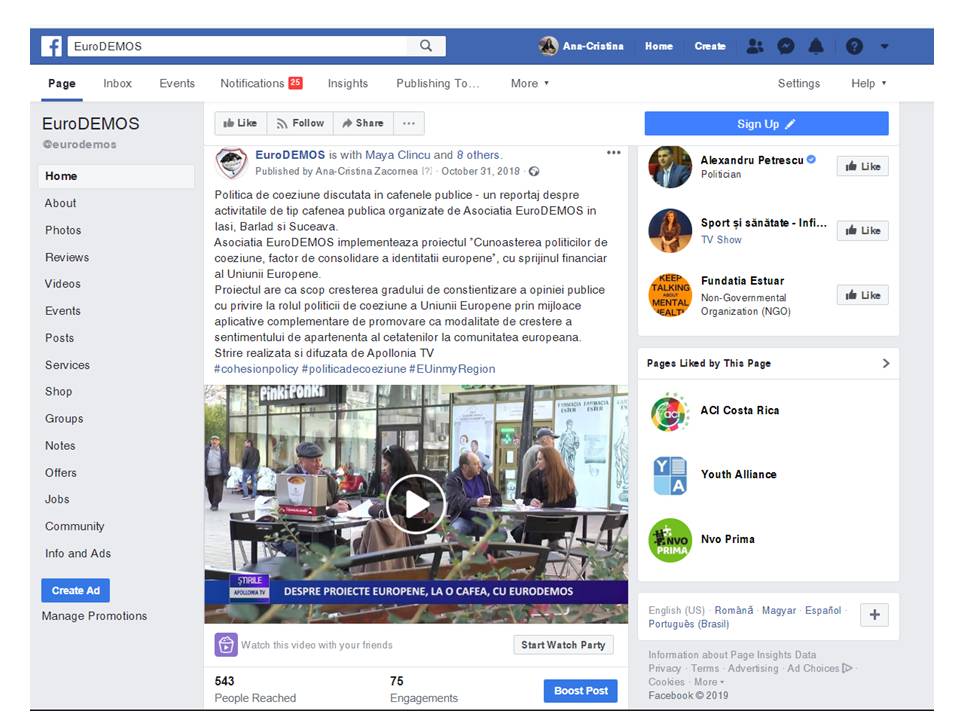Viewport: 960px width, 720px height.
Task: Open Alexandru Petrescu profile picture
Action: (670, 167)
